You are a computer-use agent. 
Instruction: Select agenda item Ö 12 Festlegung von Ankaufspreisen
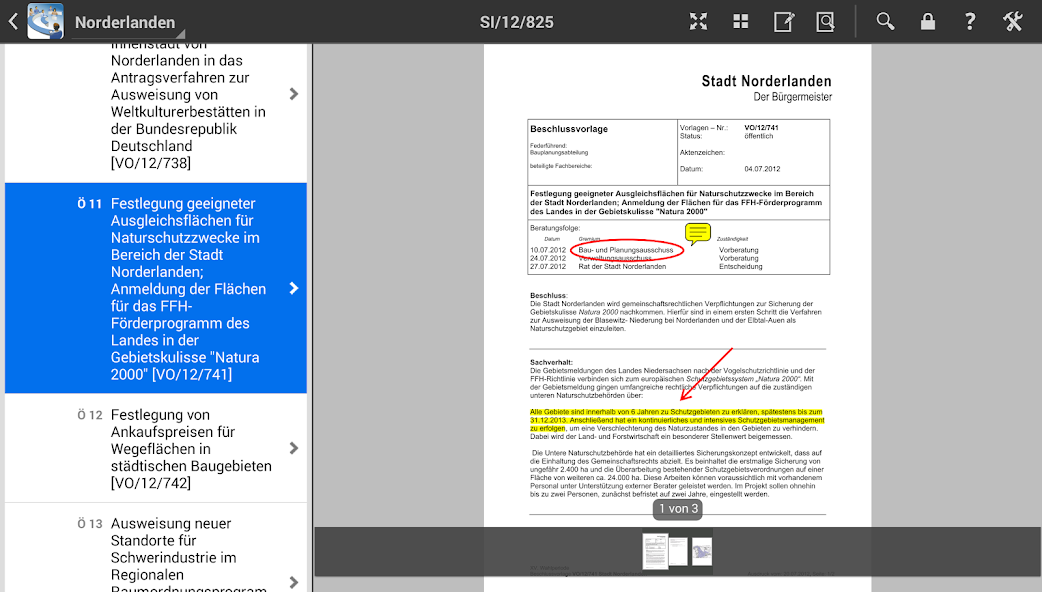coord(156,448)
